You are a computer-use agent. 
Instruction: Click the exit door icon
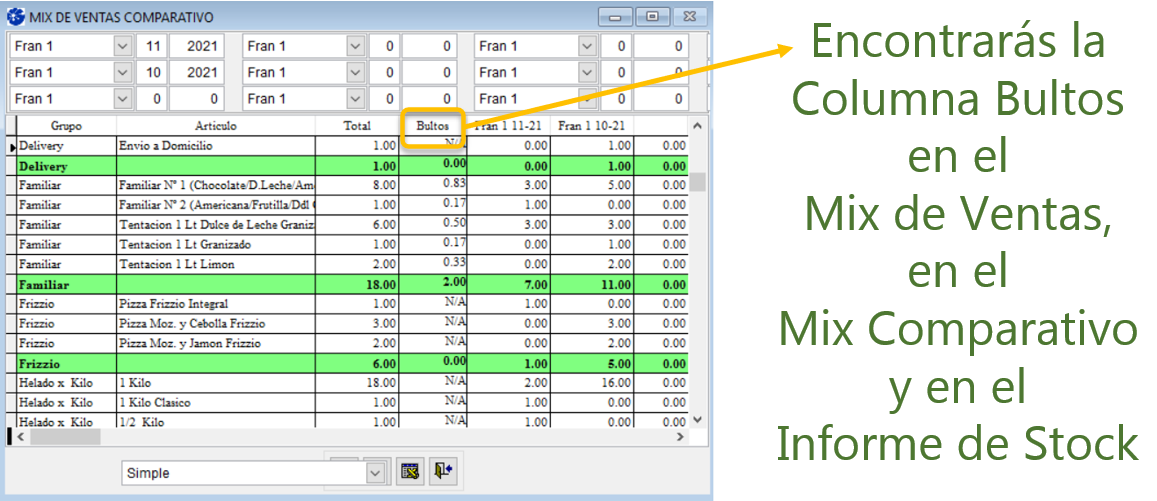pyautogui.click(x=443, y=472)
